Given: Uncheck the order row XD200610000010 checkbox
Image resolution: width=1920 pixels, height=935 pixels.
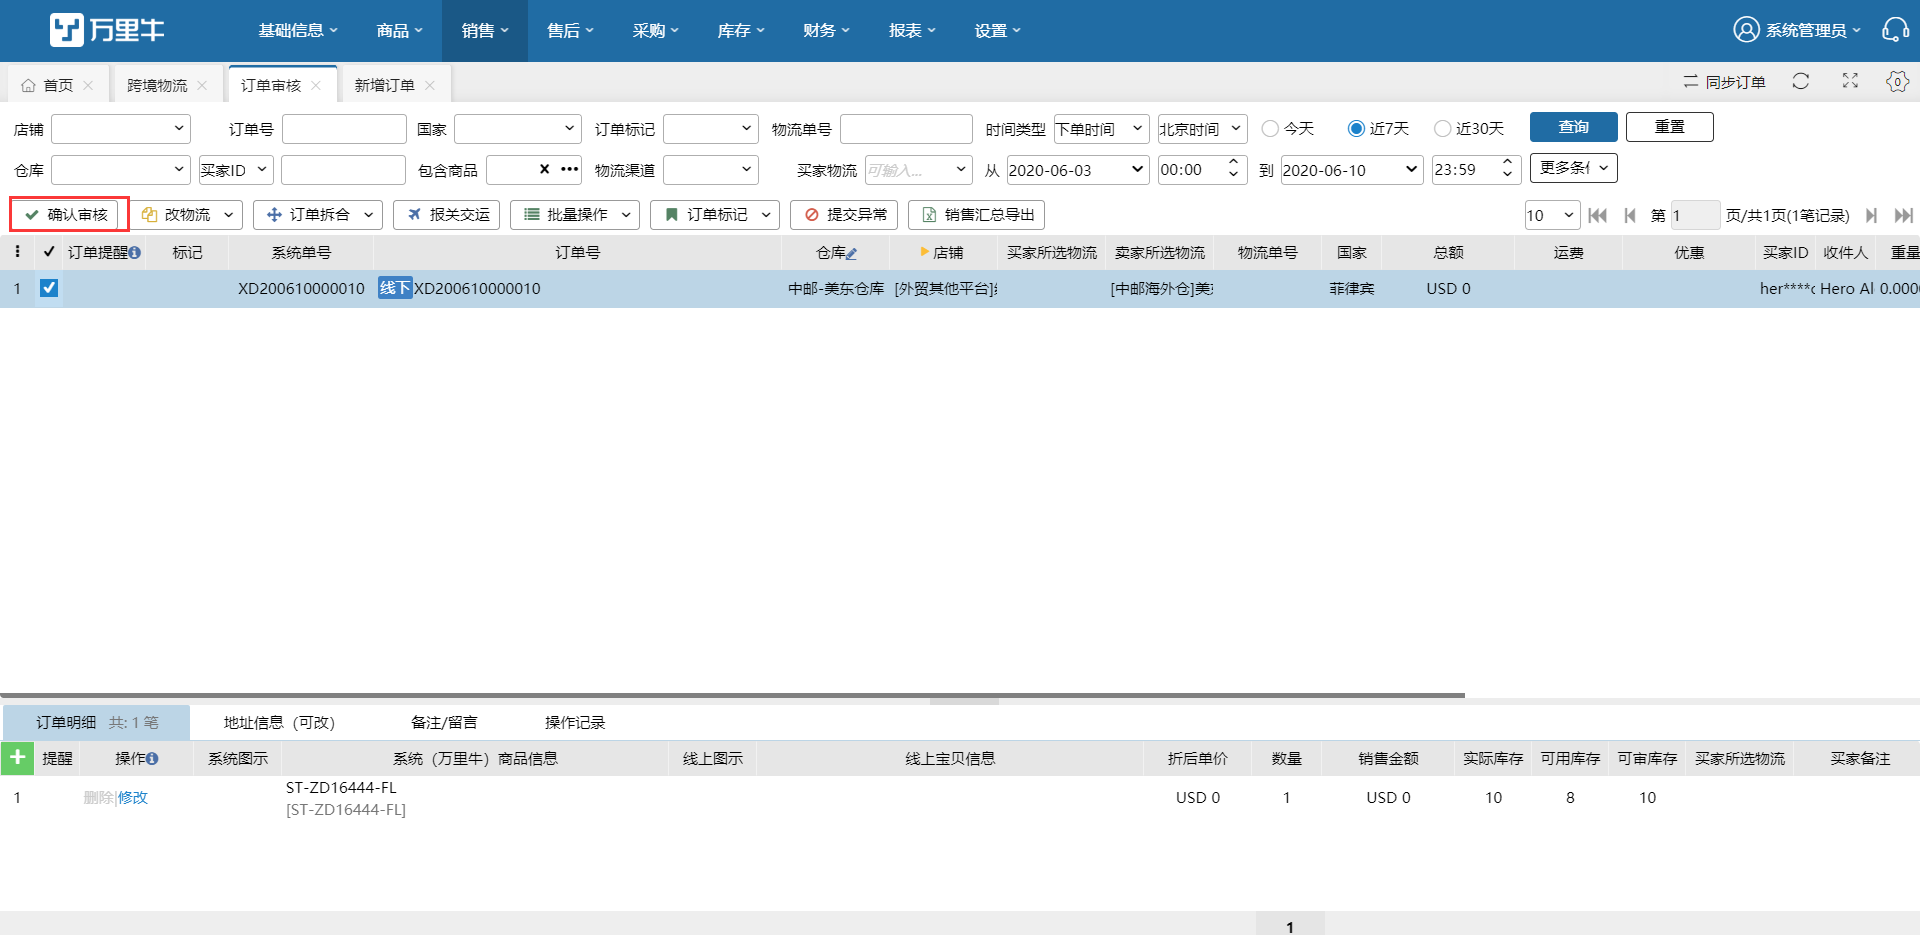Looking at the screenshot, I should point(48,288).
